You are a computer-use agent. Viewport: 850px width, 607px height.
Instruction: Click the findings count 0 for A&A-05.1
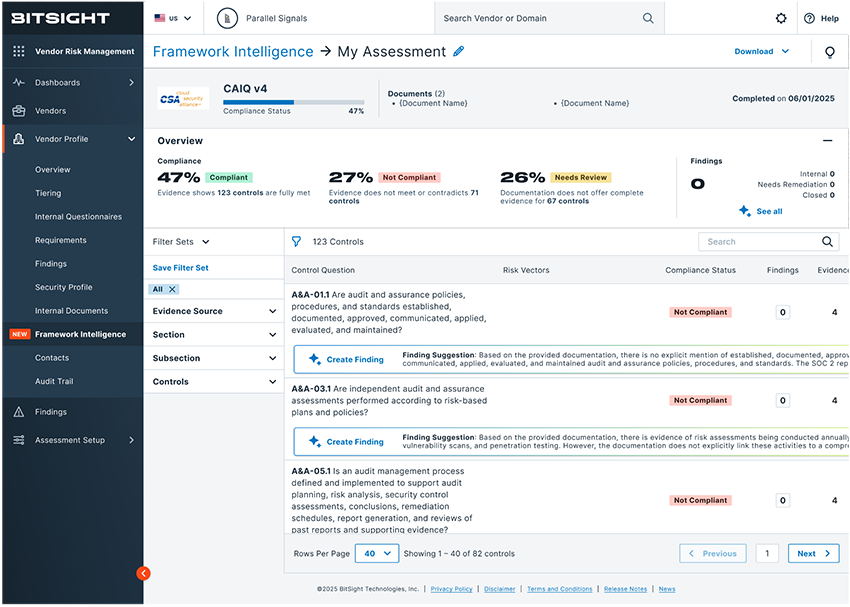click(782, 500)
